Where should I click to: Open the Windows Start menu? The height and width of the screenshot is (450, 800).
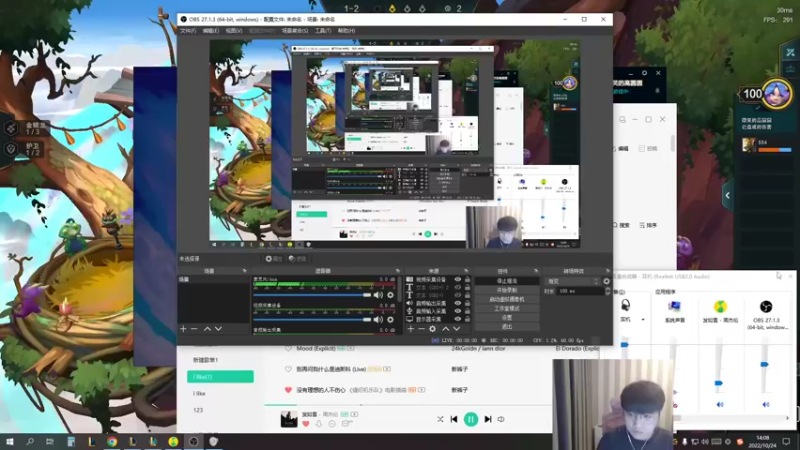pyautogui.click(x=9, y=442)
